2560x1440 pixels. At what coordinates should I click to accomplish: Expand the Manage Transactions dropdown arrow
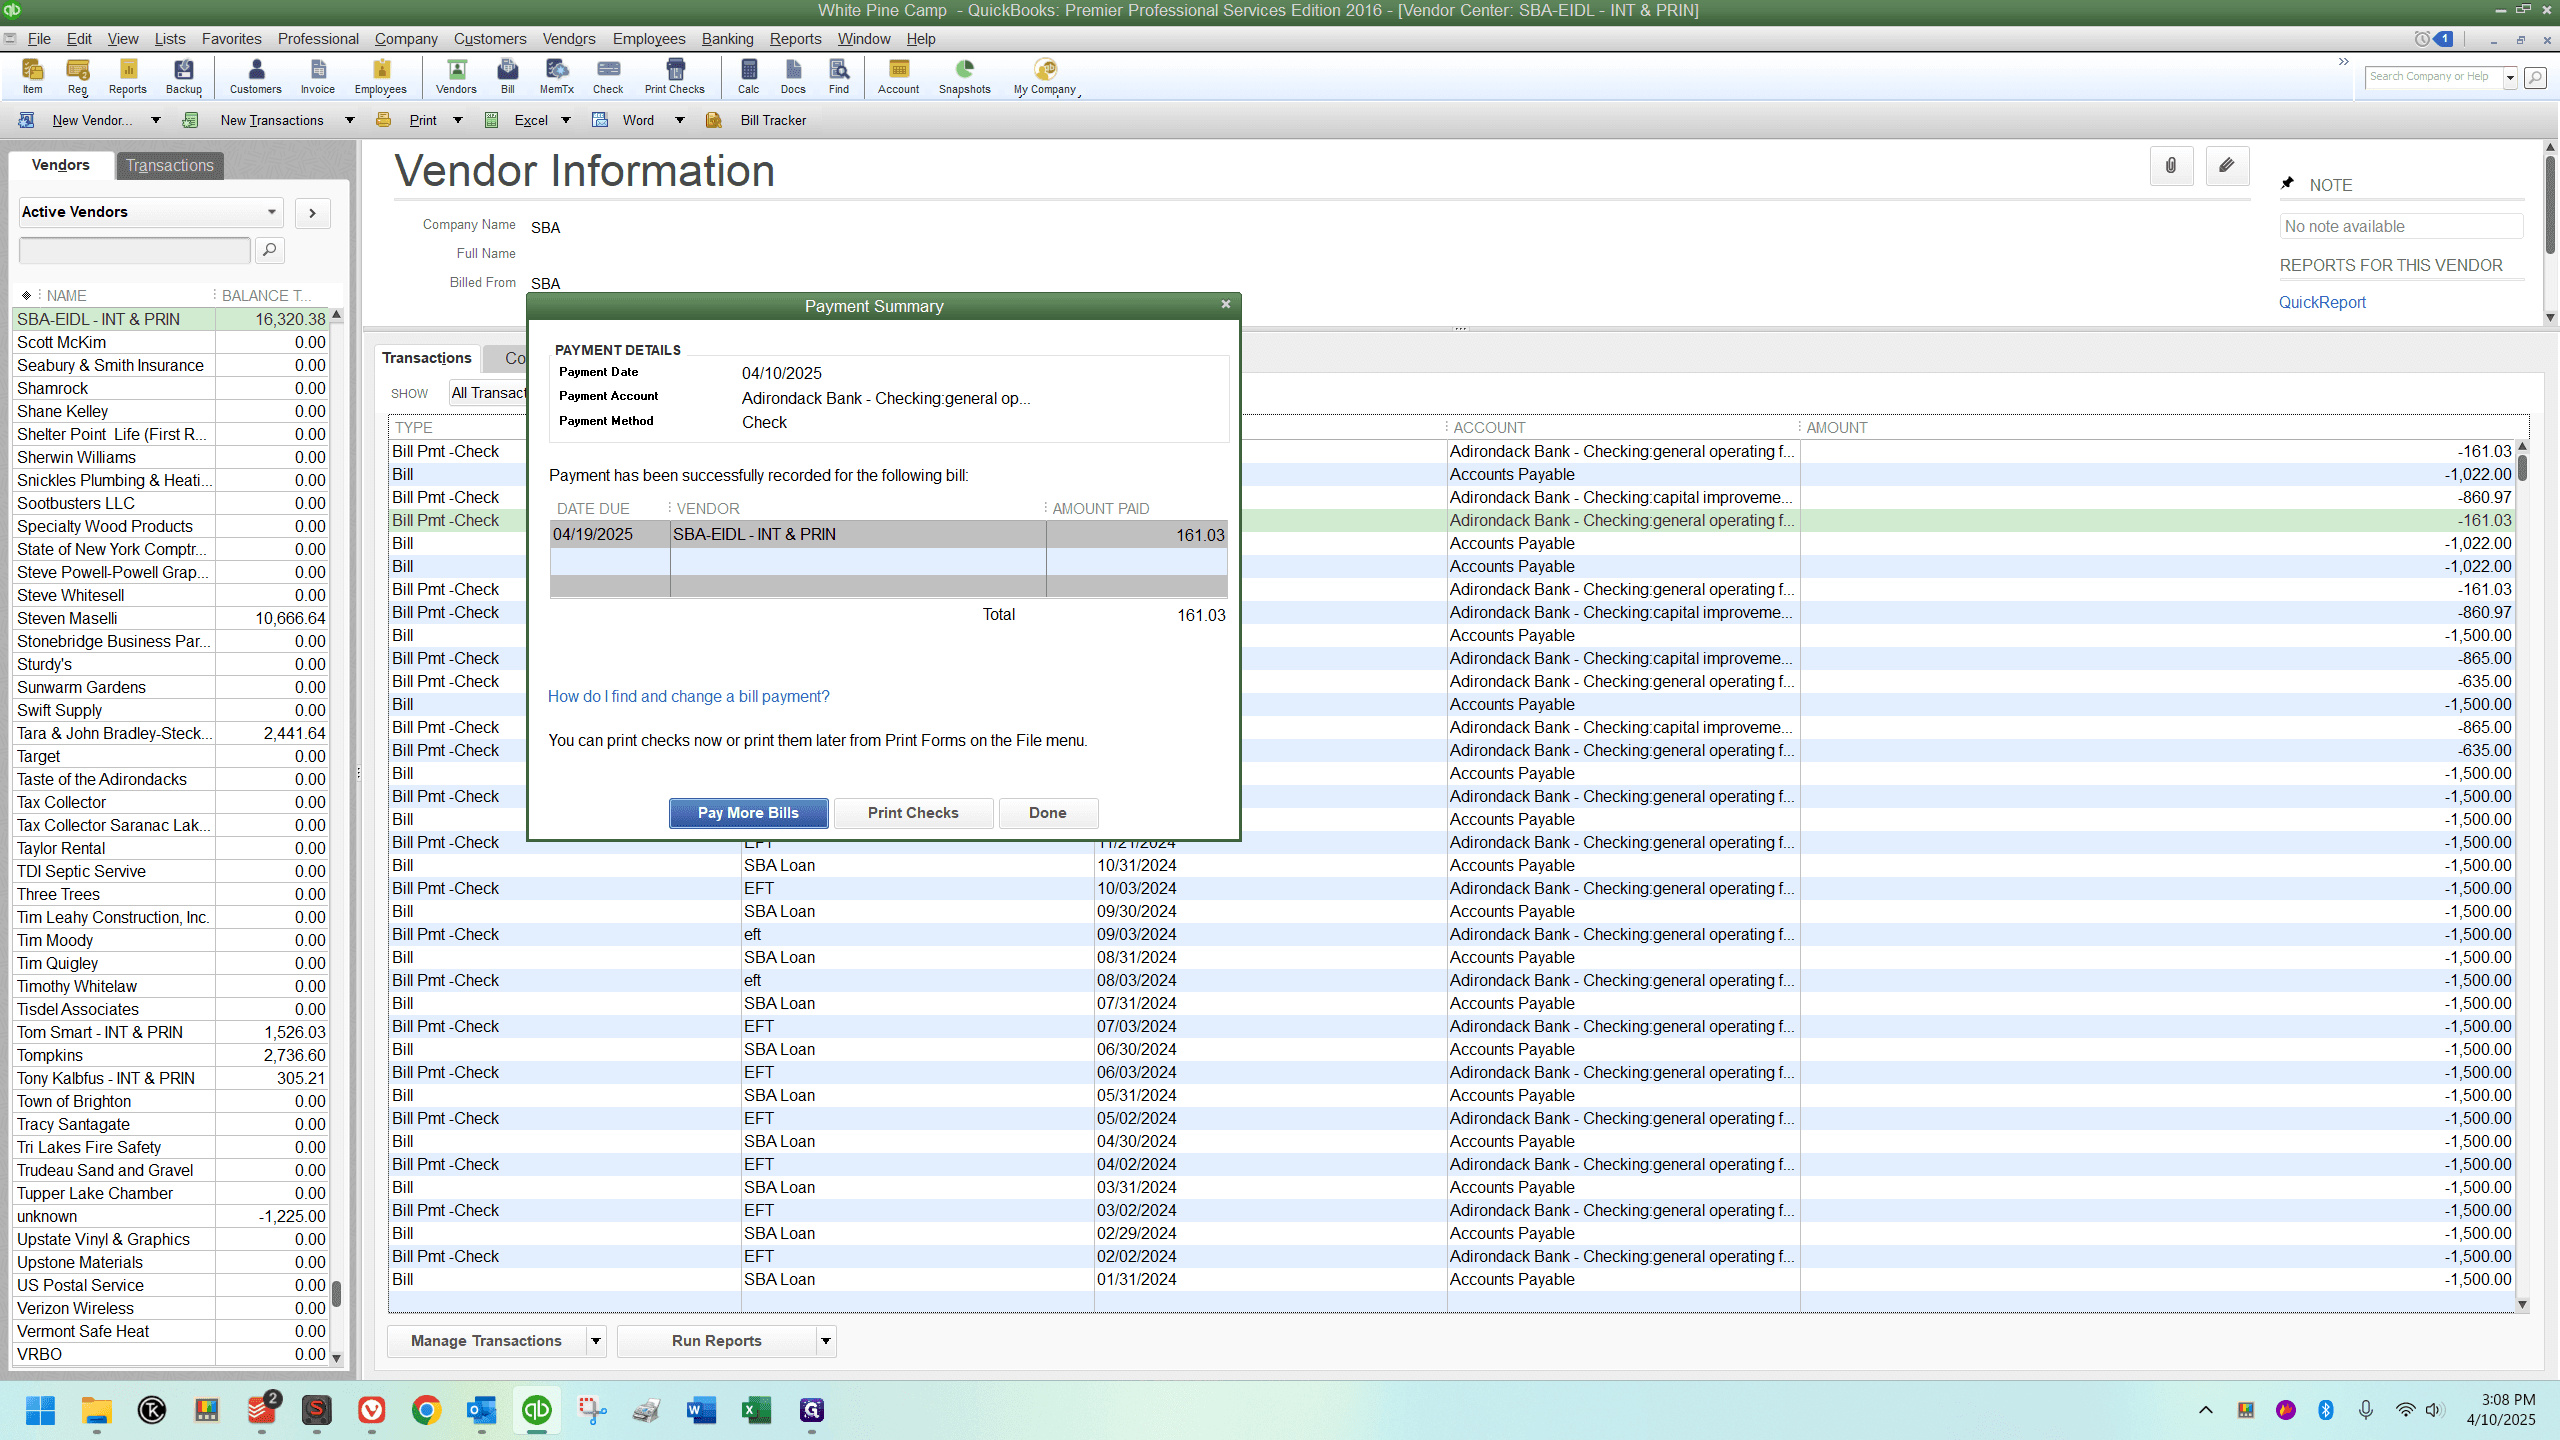(596, 1341)
